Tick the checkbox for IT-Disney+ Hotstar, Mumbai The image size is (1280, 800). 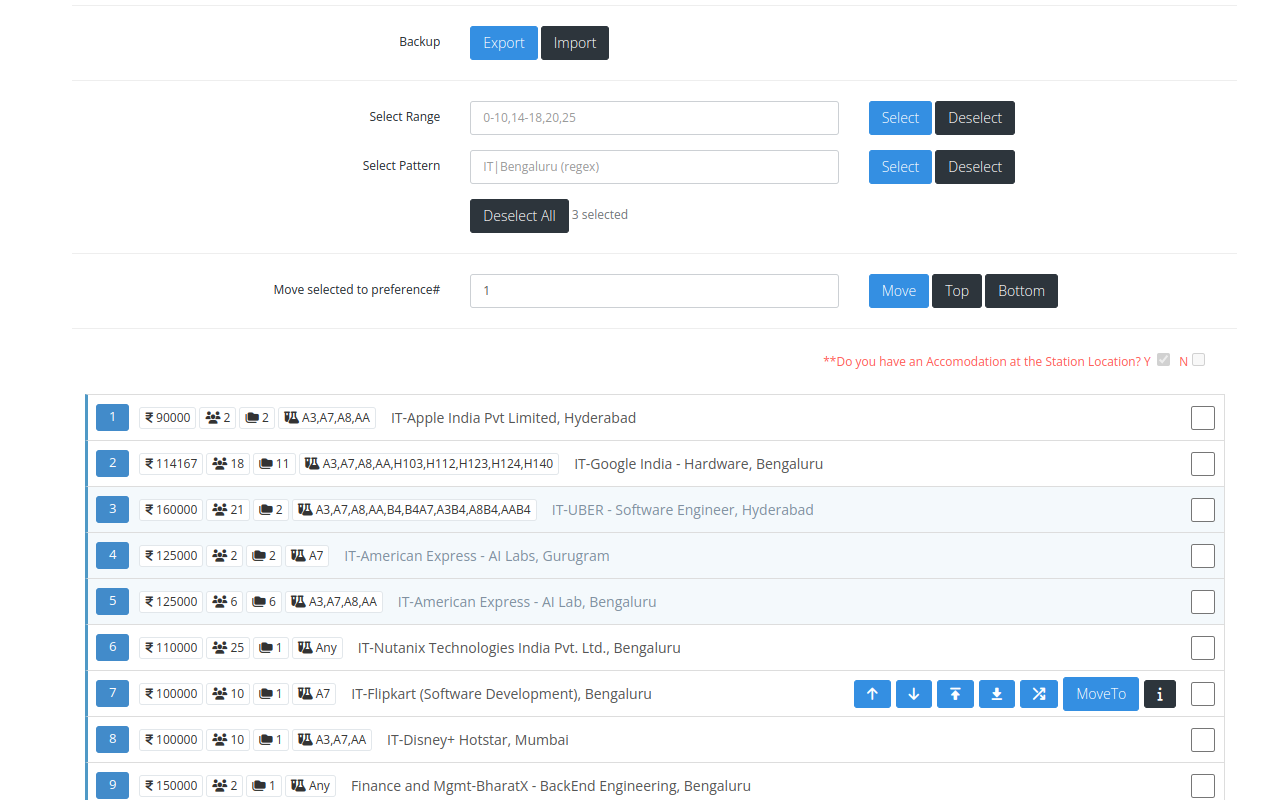coord(1203,740)
